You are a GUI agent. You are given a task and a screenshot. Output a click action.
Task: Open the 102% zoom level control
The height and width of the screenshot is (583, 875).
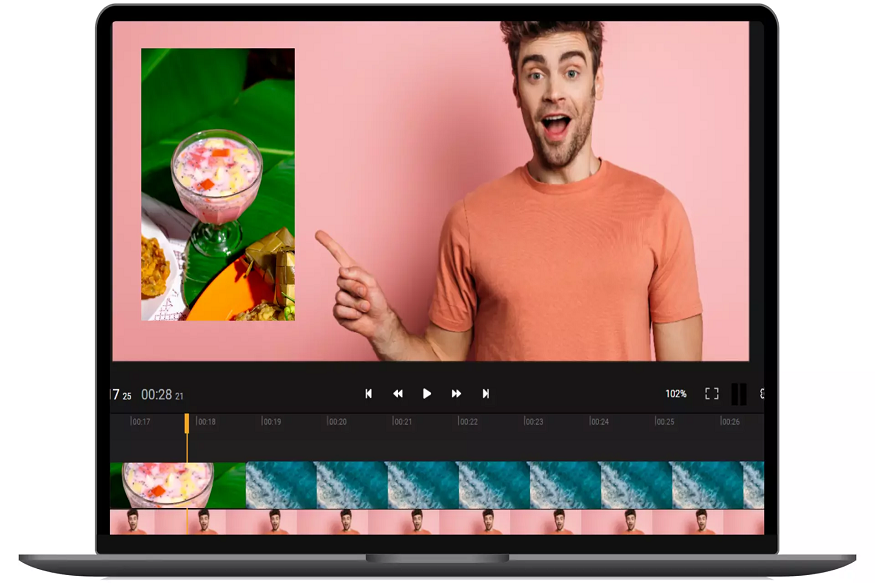coord(676,394)
